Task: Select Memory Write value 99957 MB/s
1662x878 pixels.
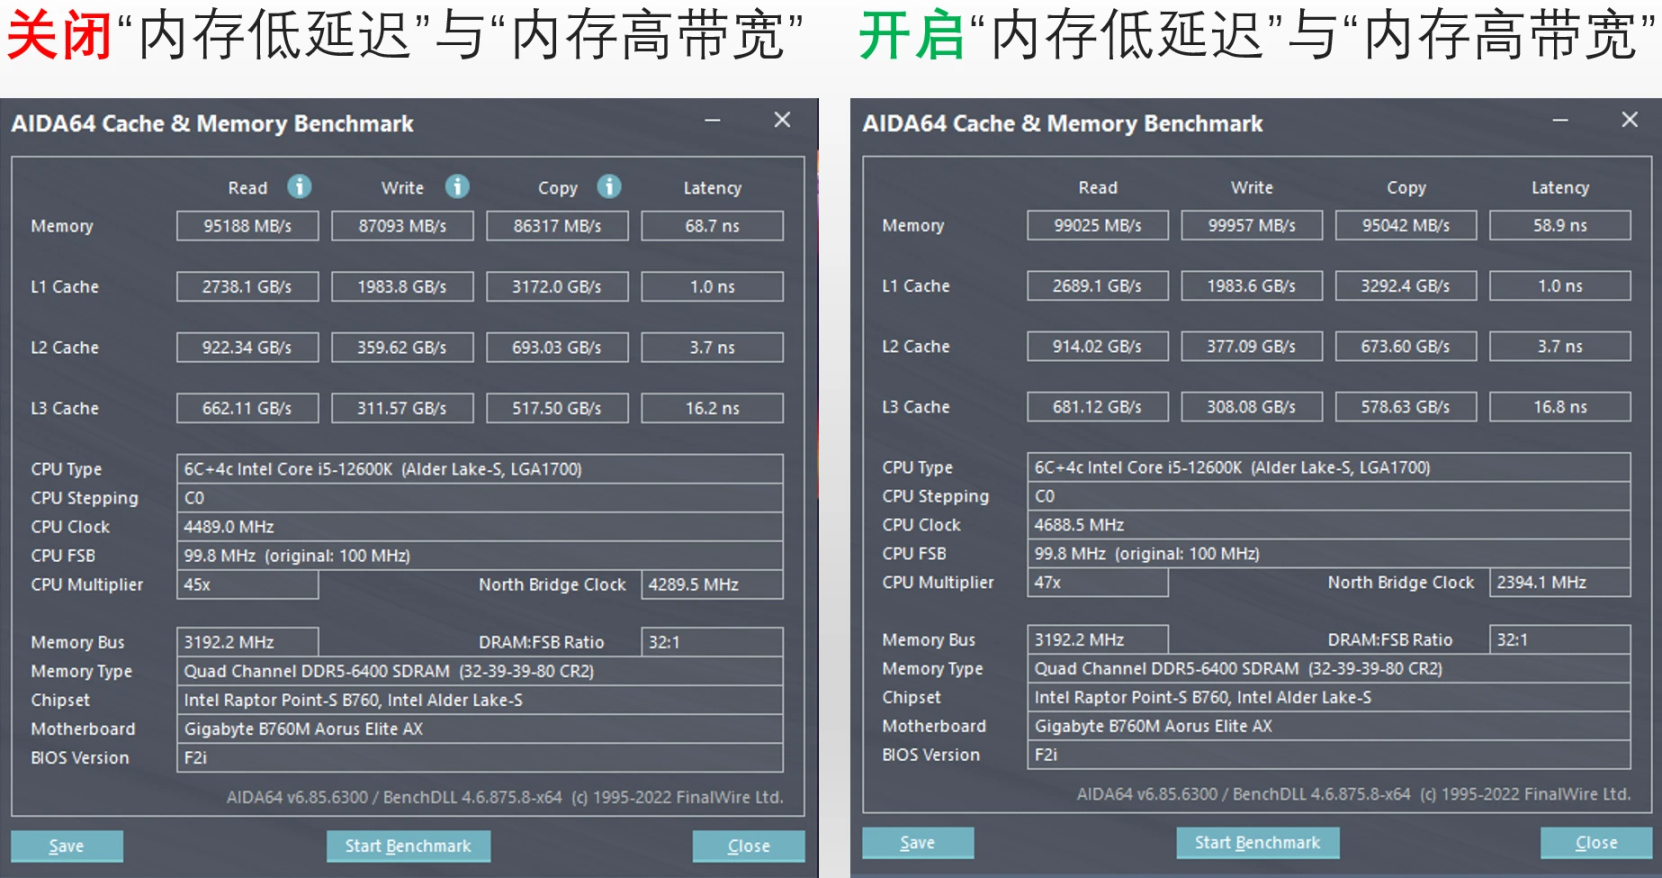Action: 1252,225
